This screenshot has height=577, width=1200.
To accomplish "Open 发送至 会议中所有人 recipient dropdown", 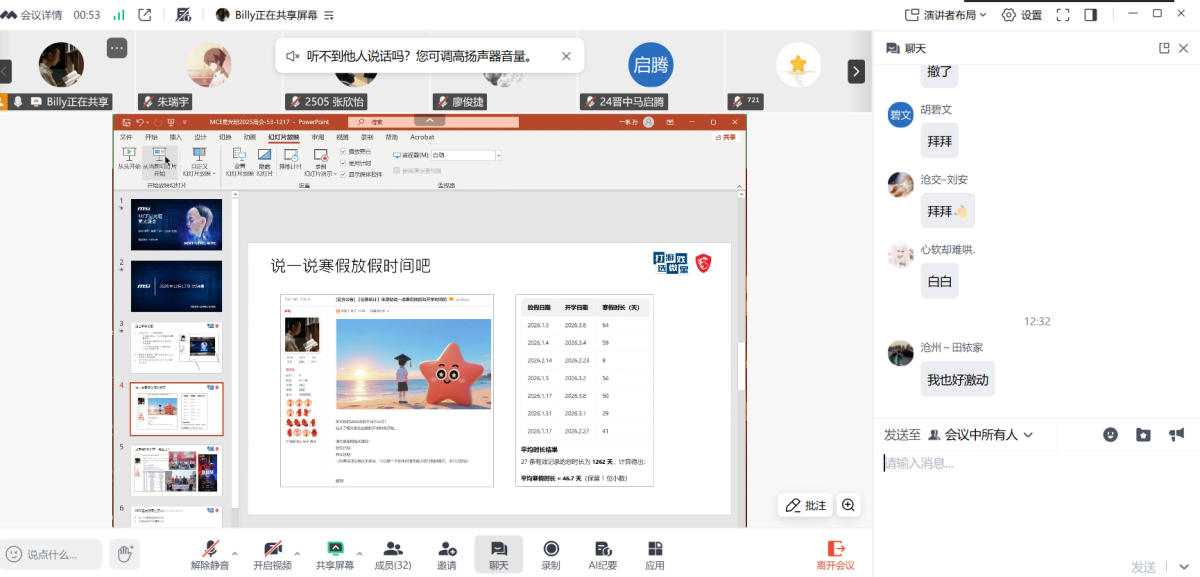I will [x=980, y=435].
